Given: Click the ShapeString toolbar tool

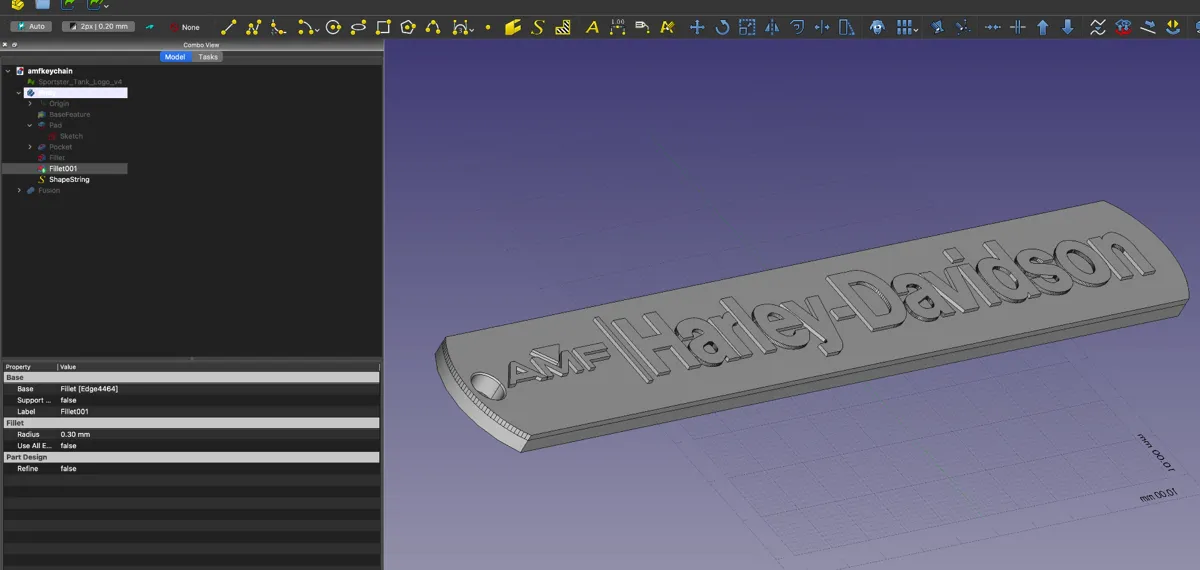Looking at the screenshot, I should (538, 28).
